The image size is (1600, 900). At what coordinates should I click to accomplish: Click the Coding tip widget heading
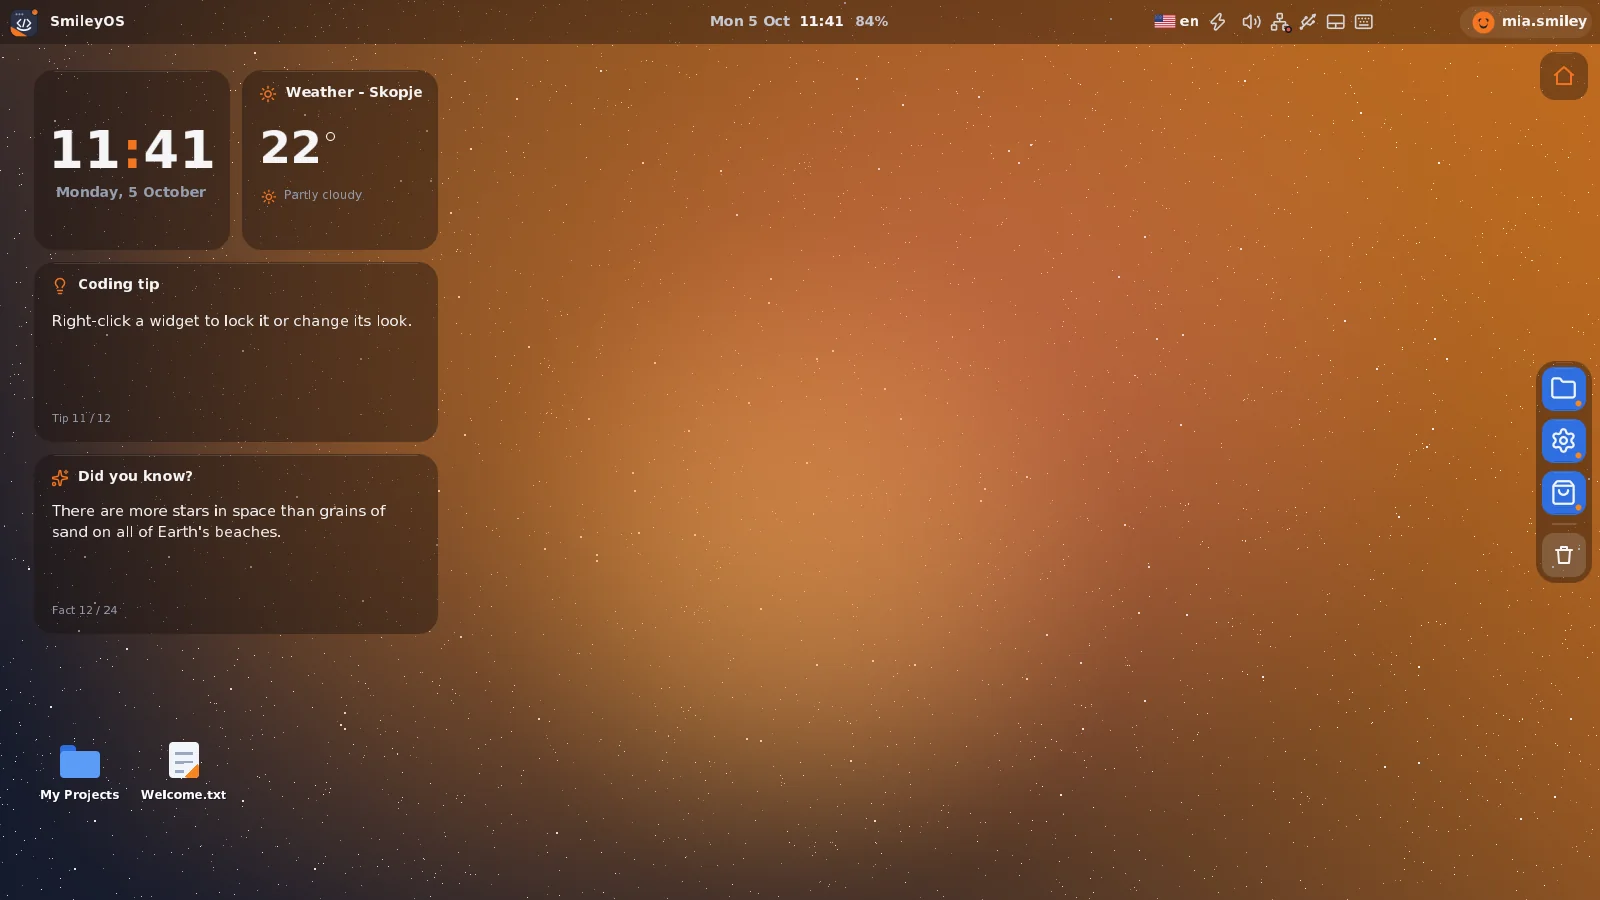click(119, 284)
